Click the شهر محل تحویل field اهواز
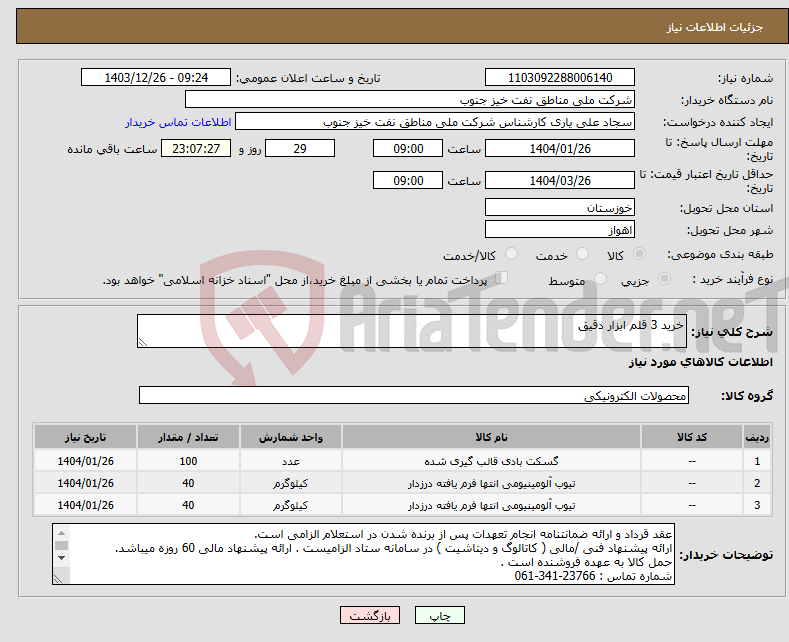 click(x=560, y=229)
